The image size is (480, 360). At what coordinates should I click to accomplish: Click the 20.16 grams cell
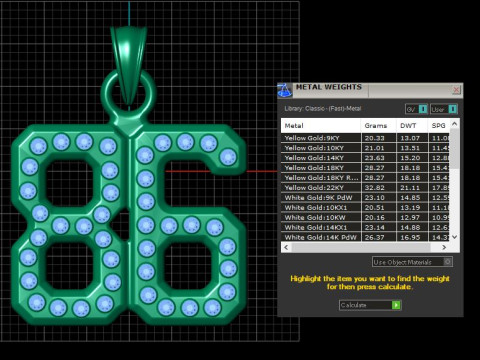click(x=379, y=218)
